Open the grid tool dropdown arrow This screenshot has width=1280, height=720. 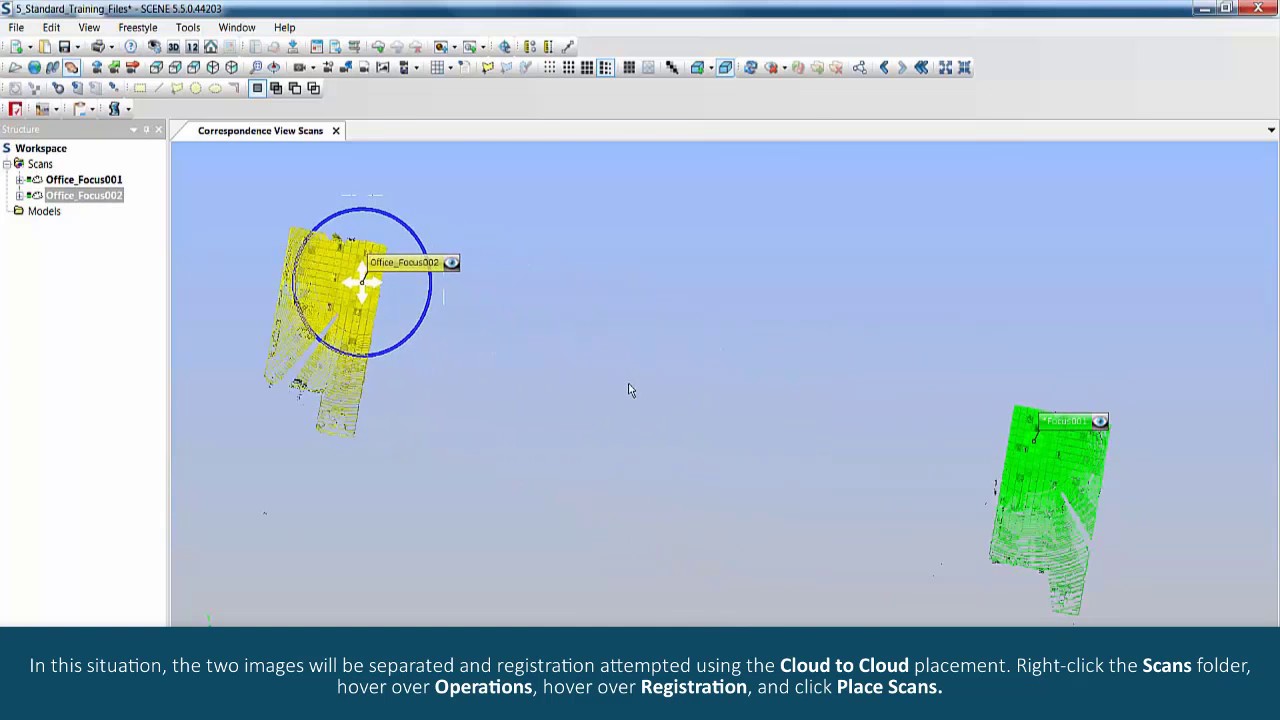pyautogui.click(x=450, y=67)
